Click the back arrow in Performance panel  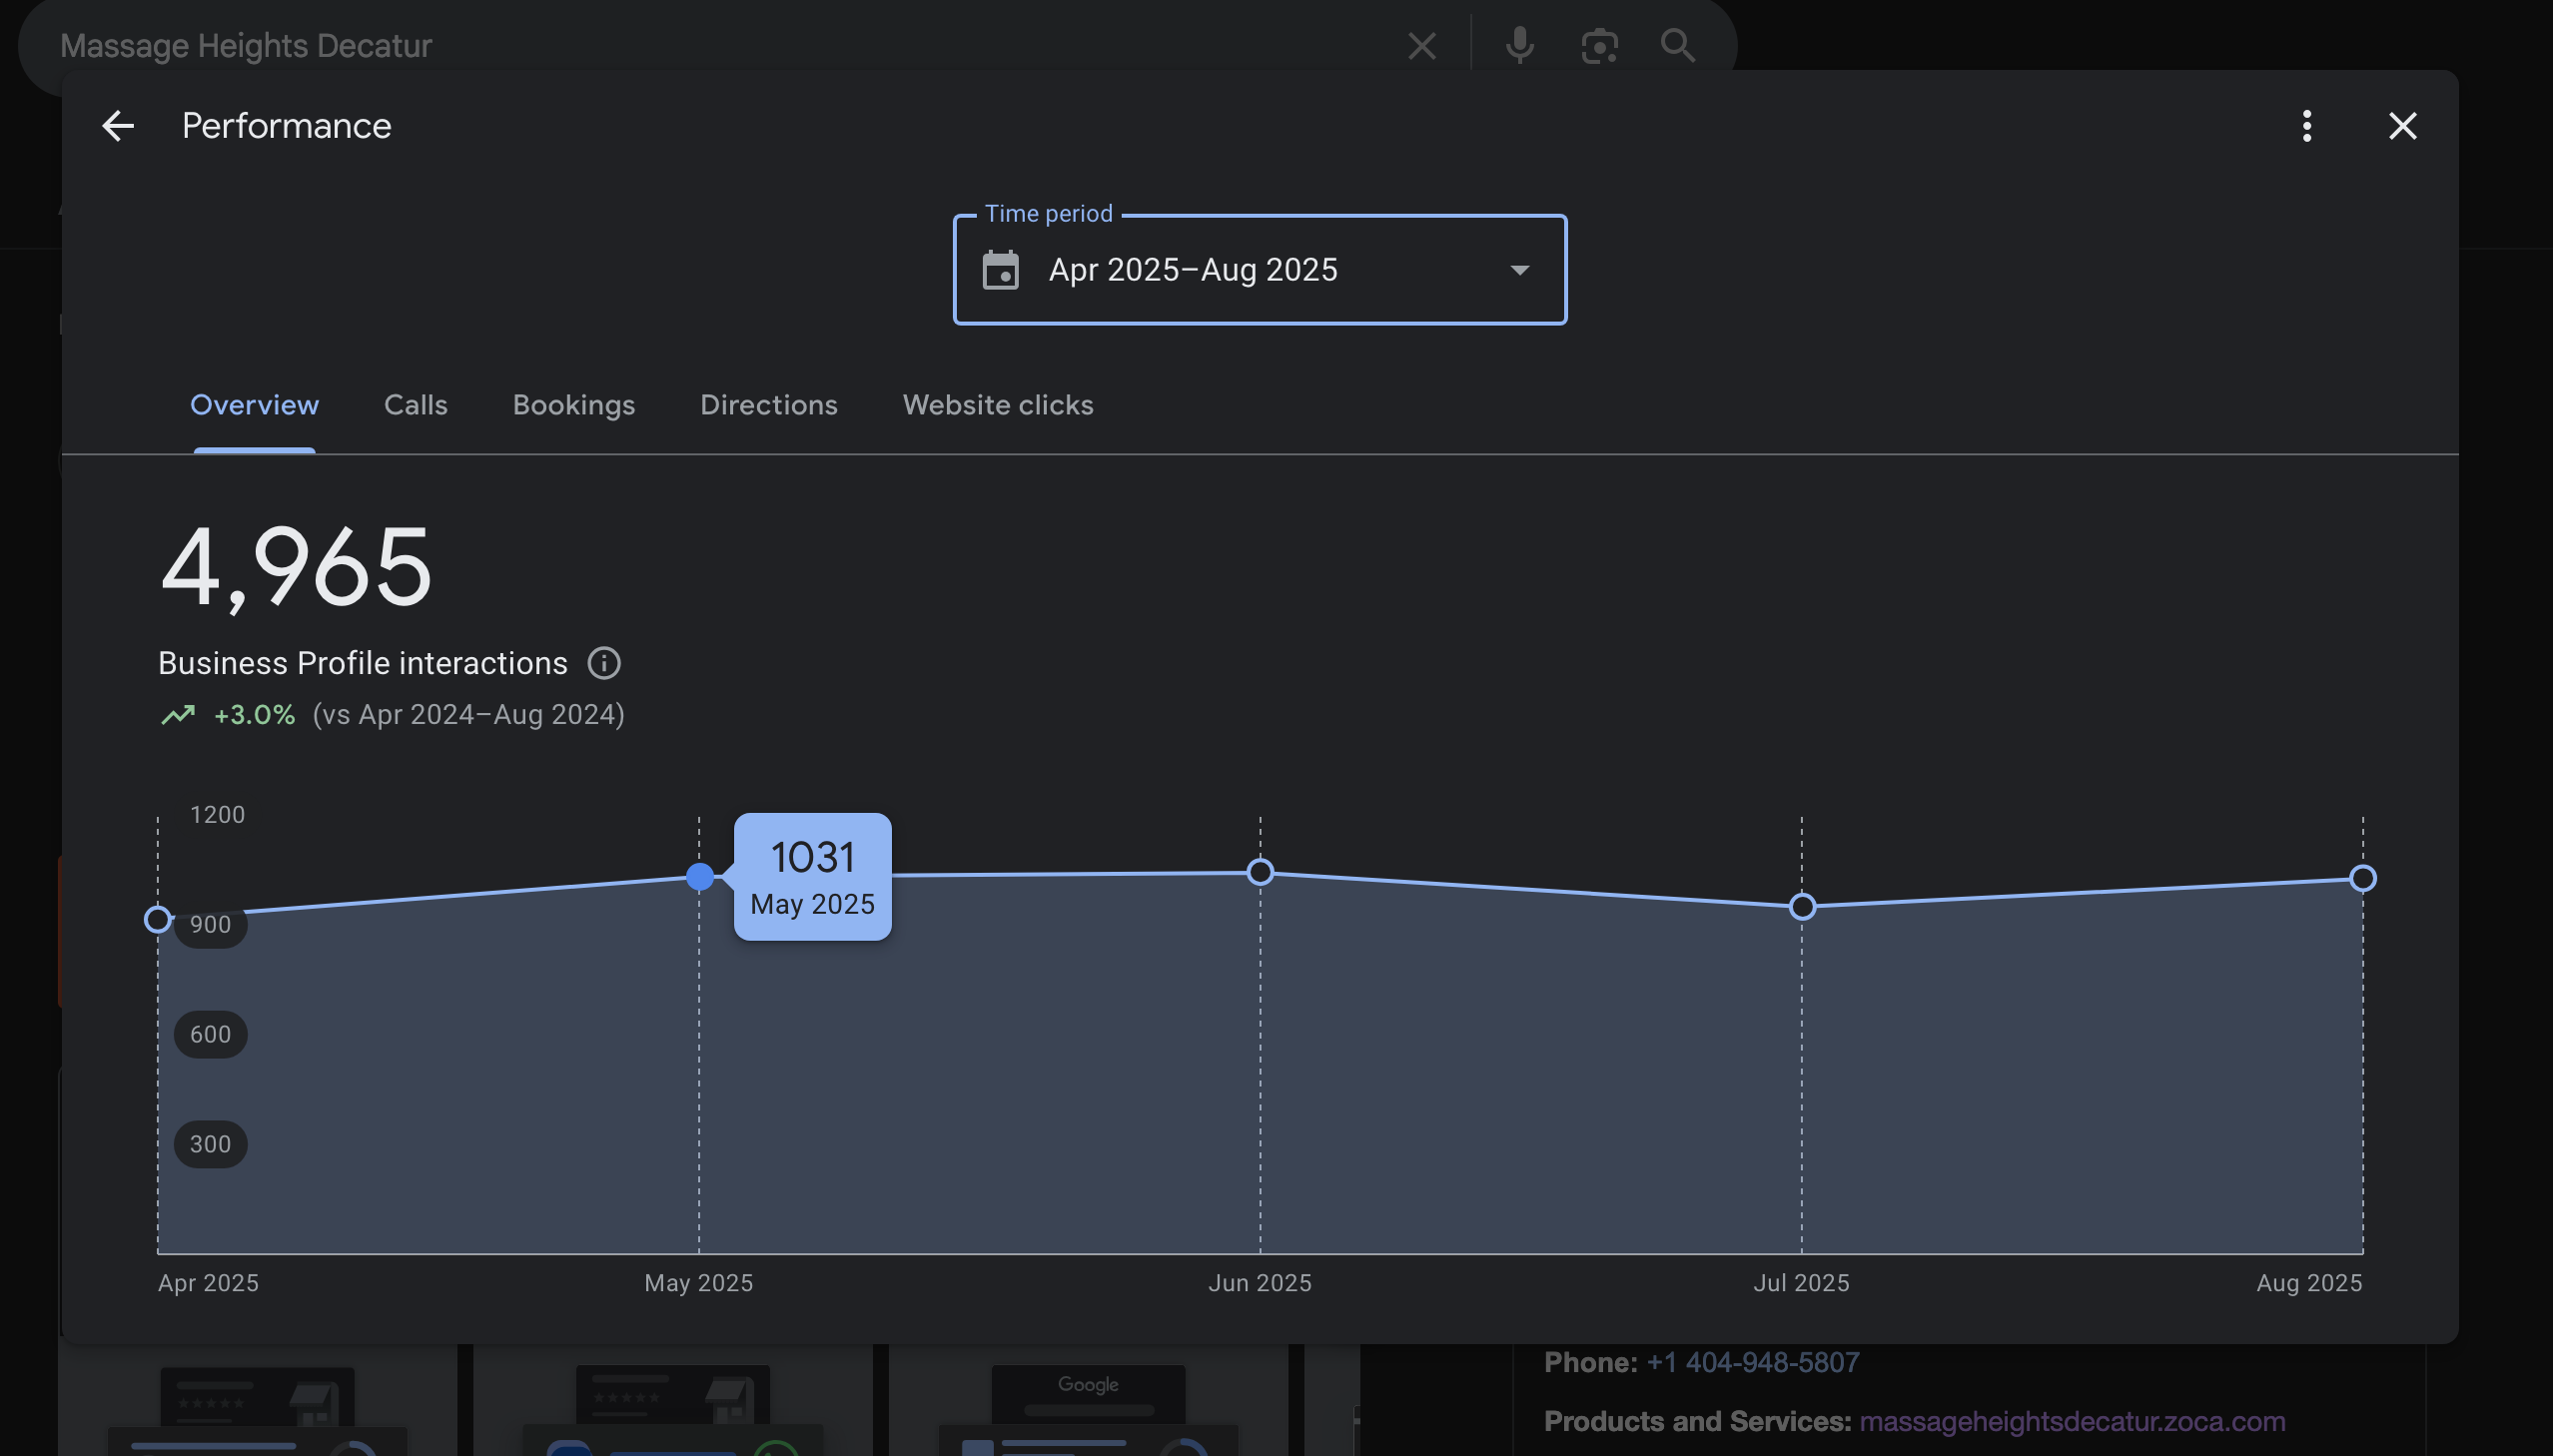point(118,126)
